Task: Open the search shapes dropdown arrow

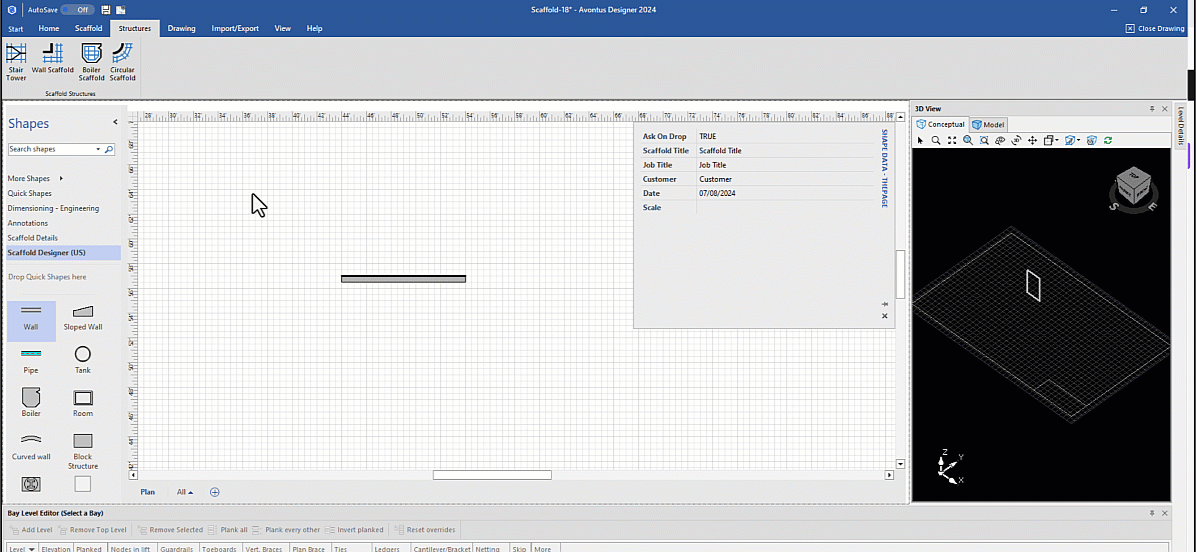Action: point(98,149)
